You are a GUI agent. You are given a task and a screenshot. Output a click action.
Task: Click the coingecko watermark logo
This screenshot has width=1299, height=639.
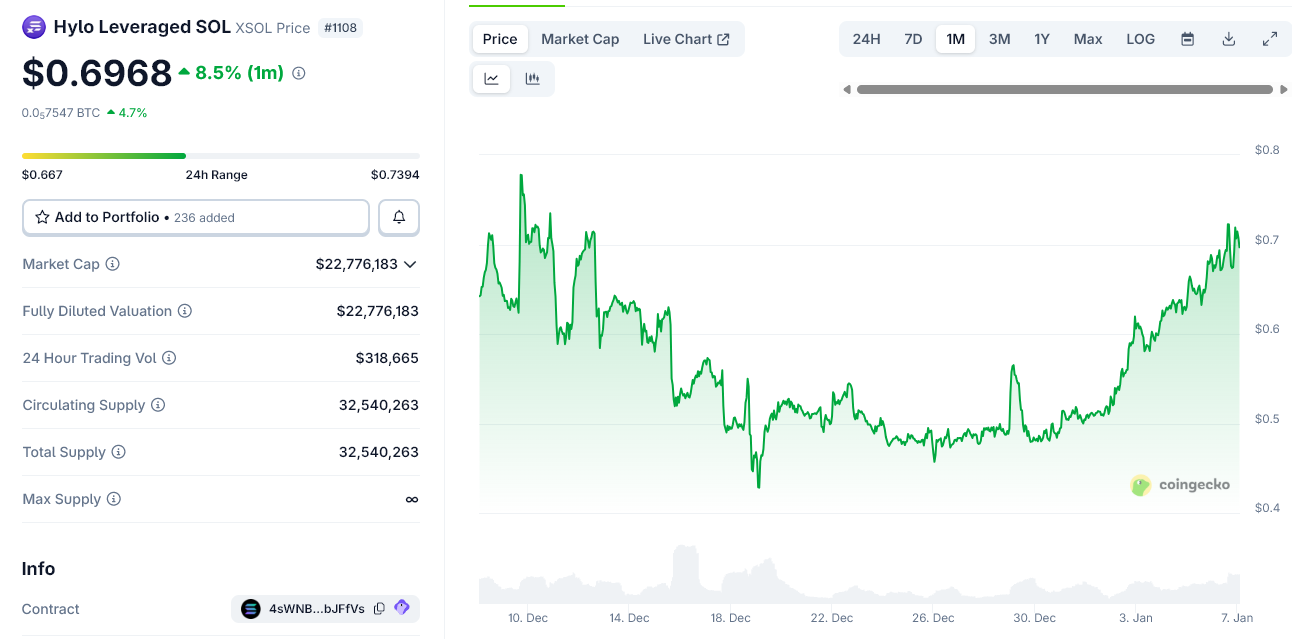(1139, 484)
